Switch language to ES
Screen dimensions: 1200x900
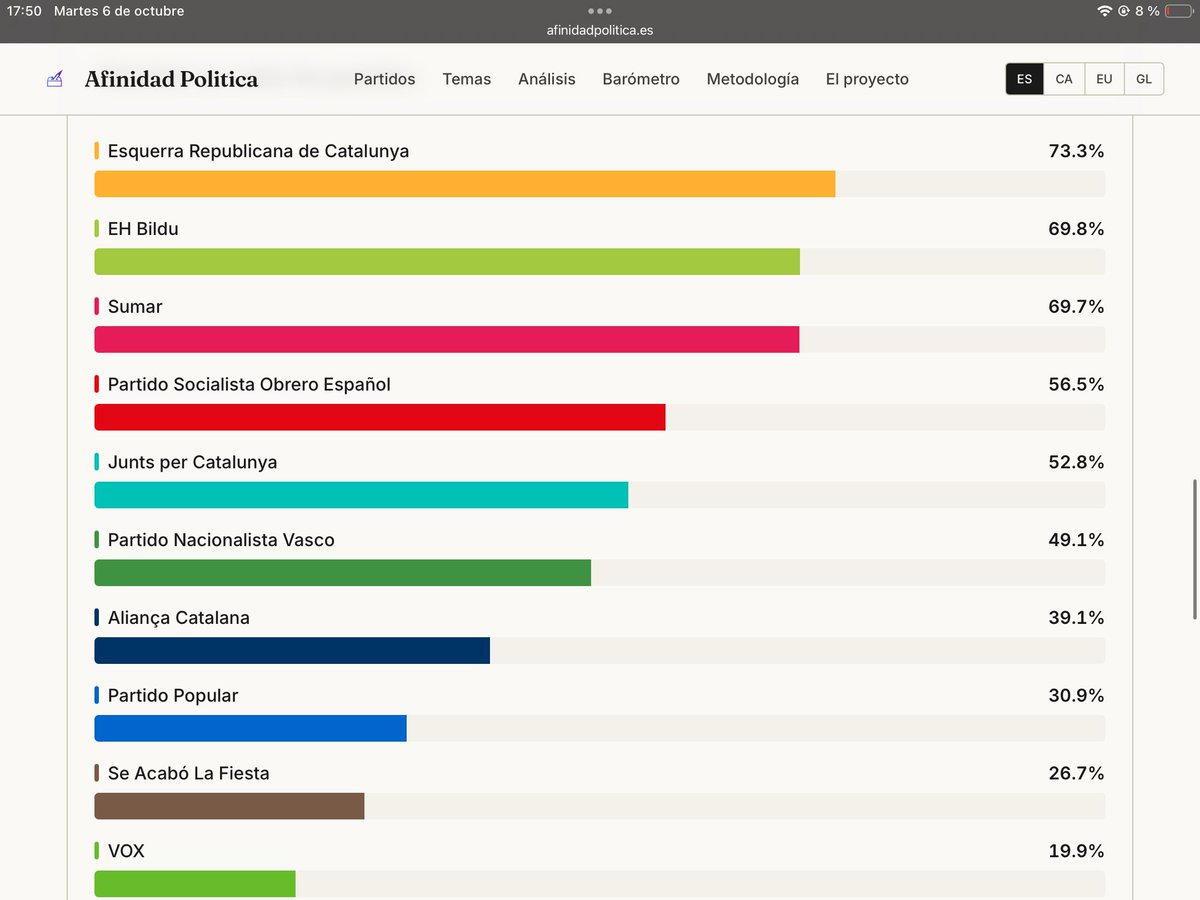tap(1025, 79)
